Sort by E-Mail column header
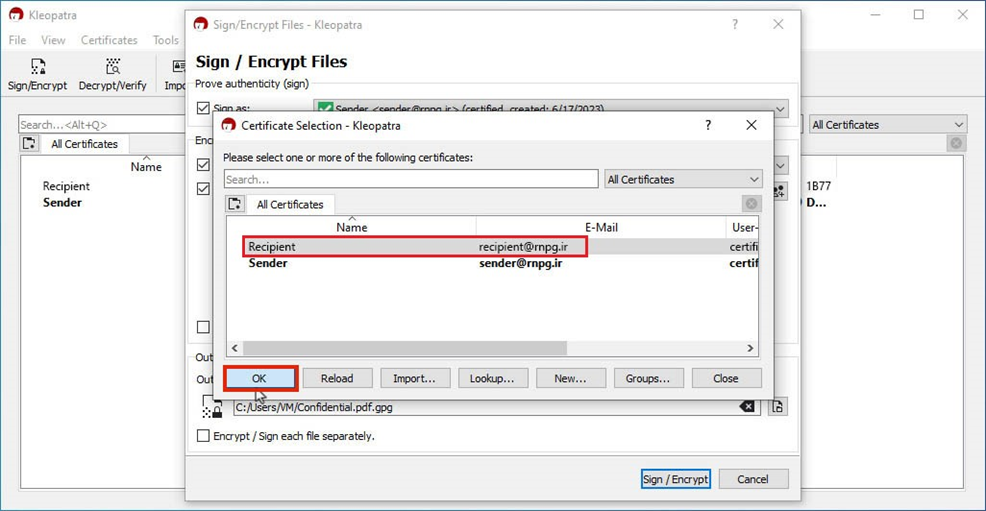The width and height of the screenshot is (986, 511). tap(601, 227)
